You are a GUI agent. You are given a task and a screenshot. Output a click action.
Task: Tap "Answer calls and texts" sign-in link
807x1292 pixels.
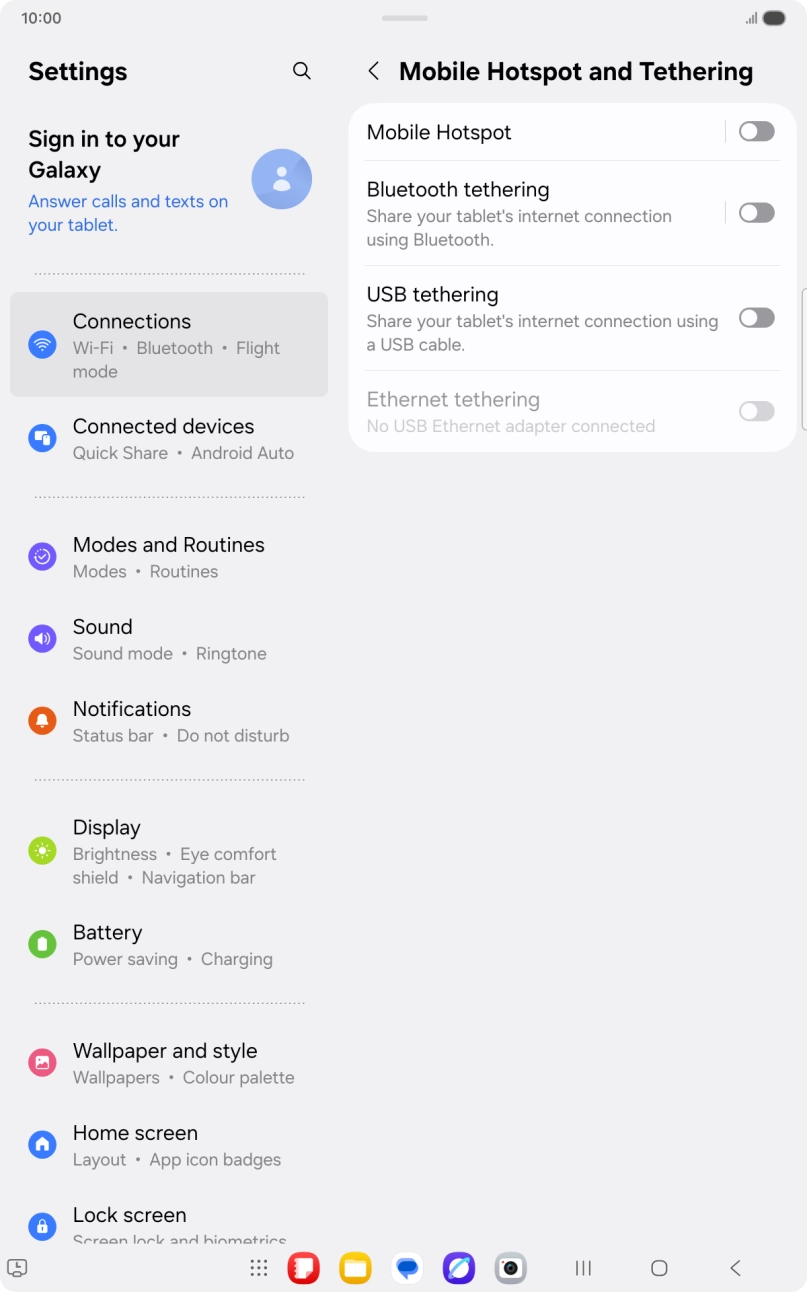(x=128, y=213)
